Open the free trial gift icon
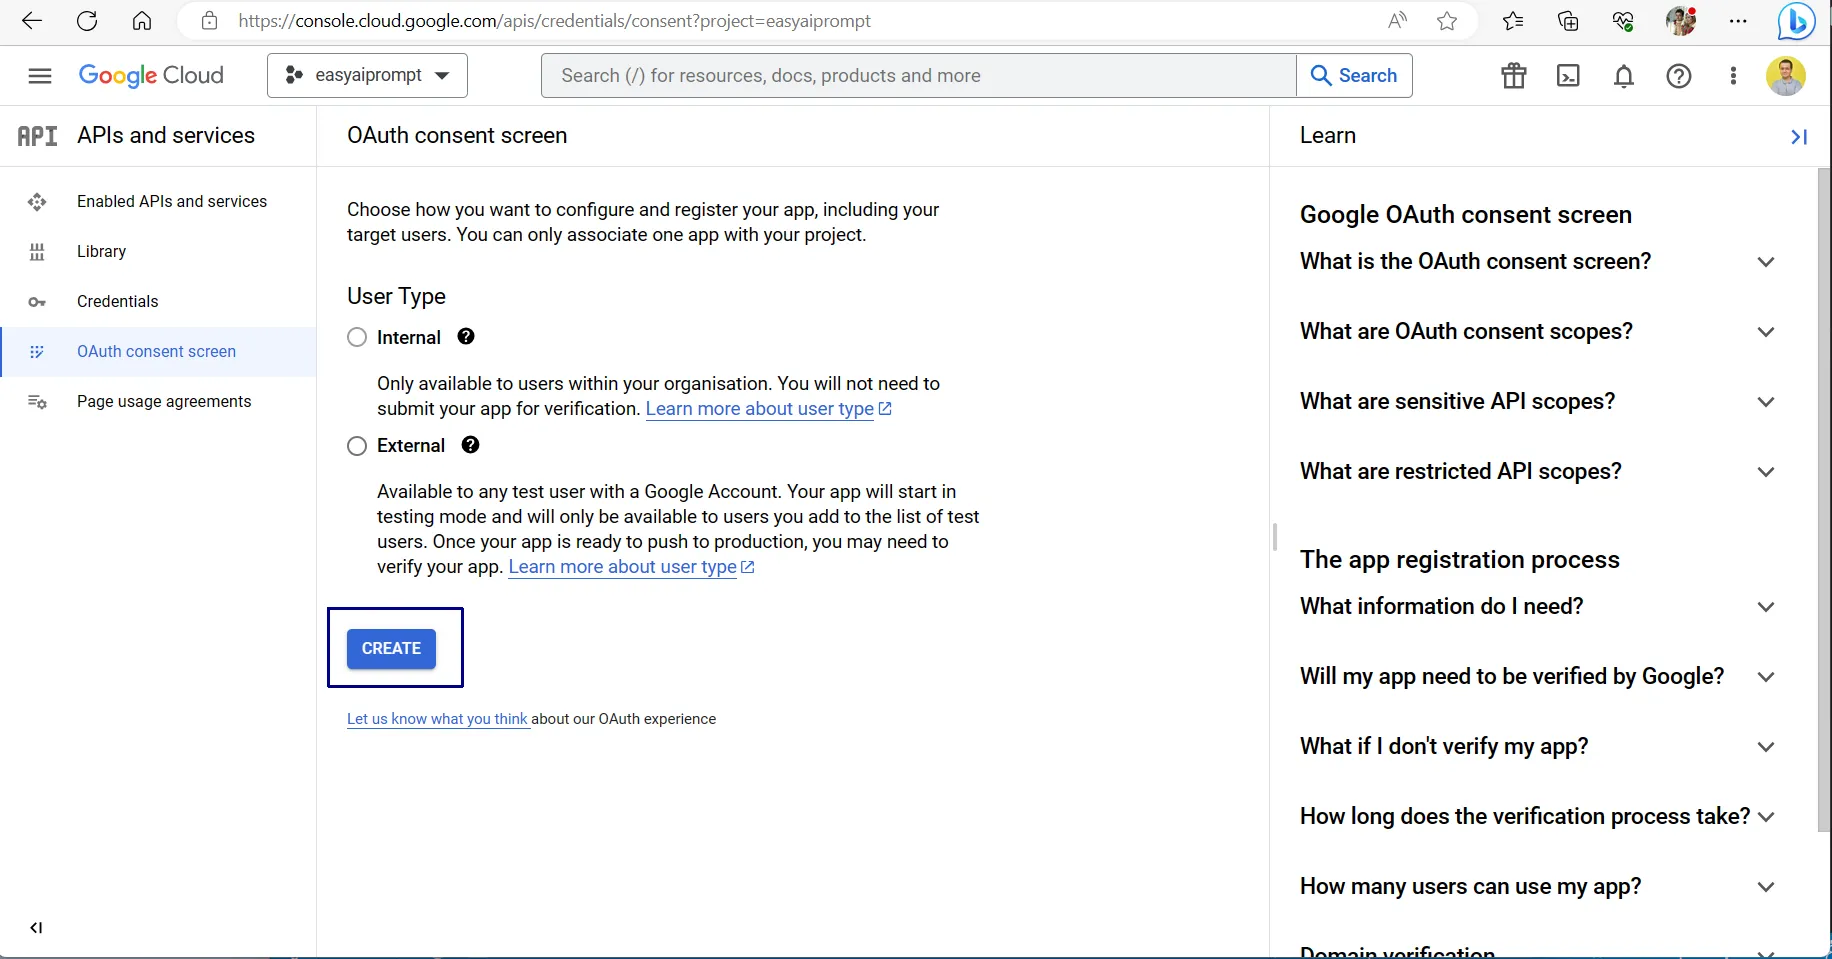 pyautogui.click(x=1514, y=76)
